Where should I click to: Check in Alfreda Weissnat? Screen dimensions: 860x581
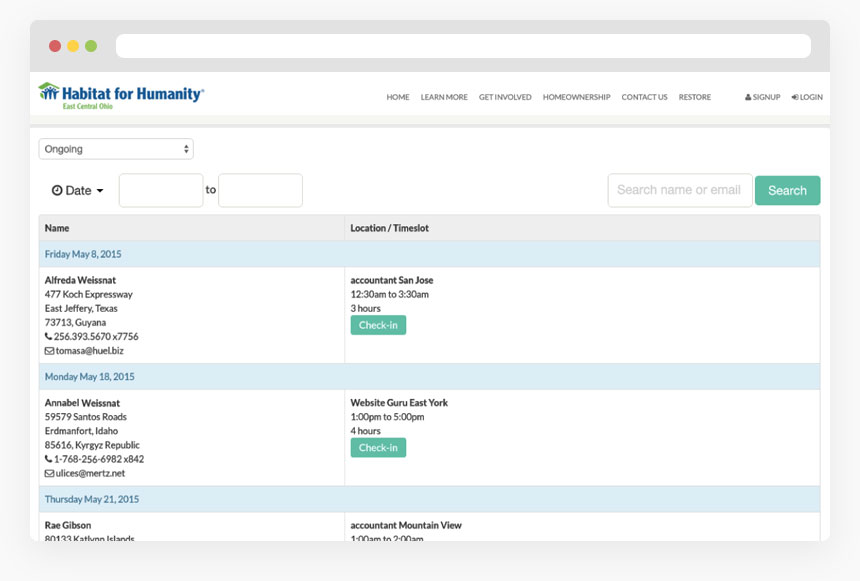pos(378,325)
